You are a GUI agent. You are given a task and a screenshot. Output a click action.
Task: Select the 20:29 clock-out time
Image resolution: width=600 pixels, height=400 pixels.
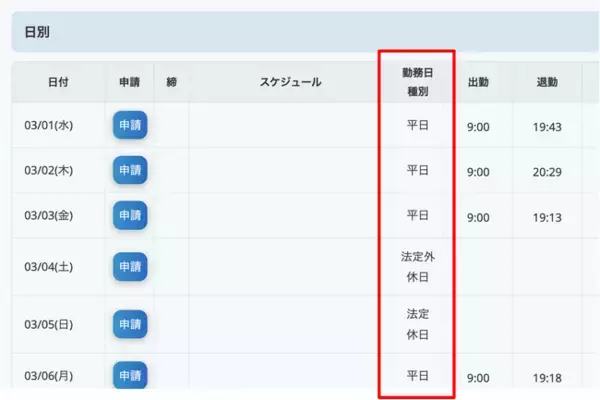click(547, 172)
